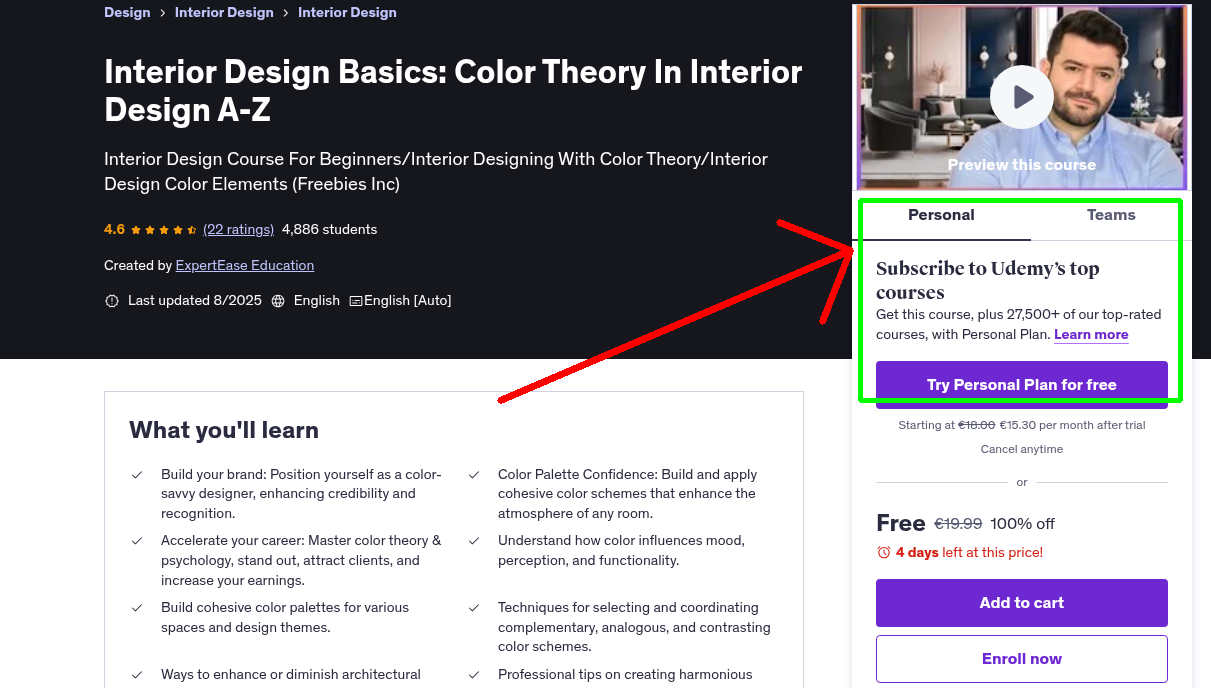1211x688 pixels.
Task: Click the Learn more link
Action: [1091, 335]
